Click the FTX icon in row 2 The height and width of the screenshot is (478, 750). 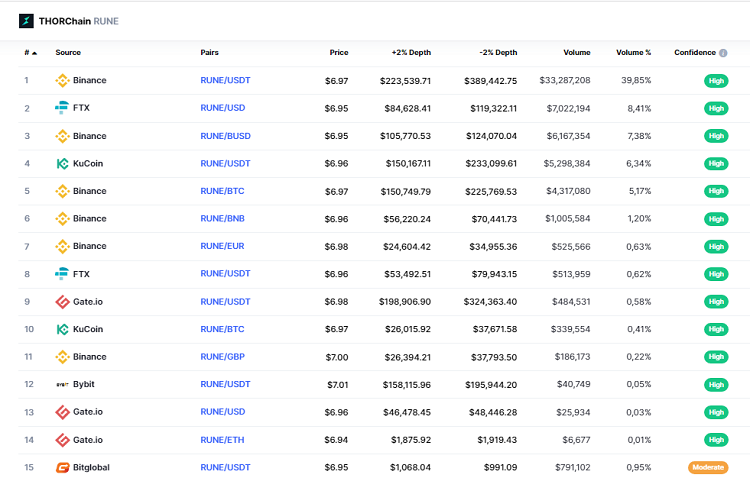pyautogui.click(x=62, y=108)
